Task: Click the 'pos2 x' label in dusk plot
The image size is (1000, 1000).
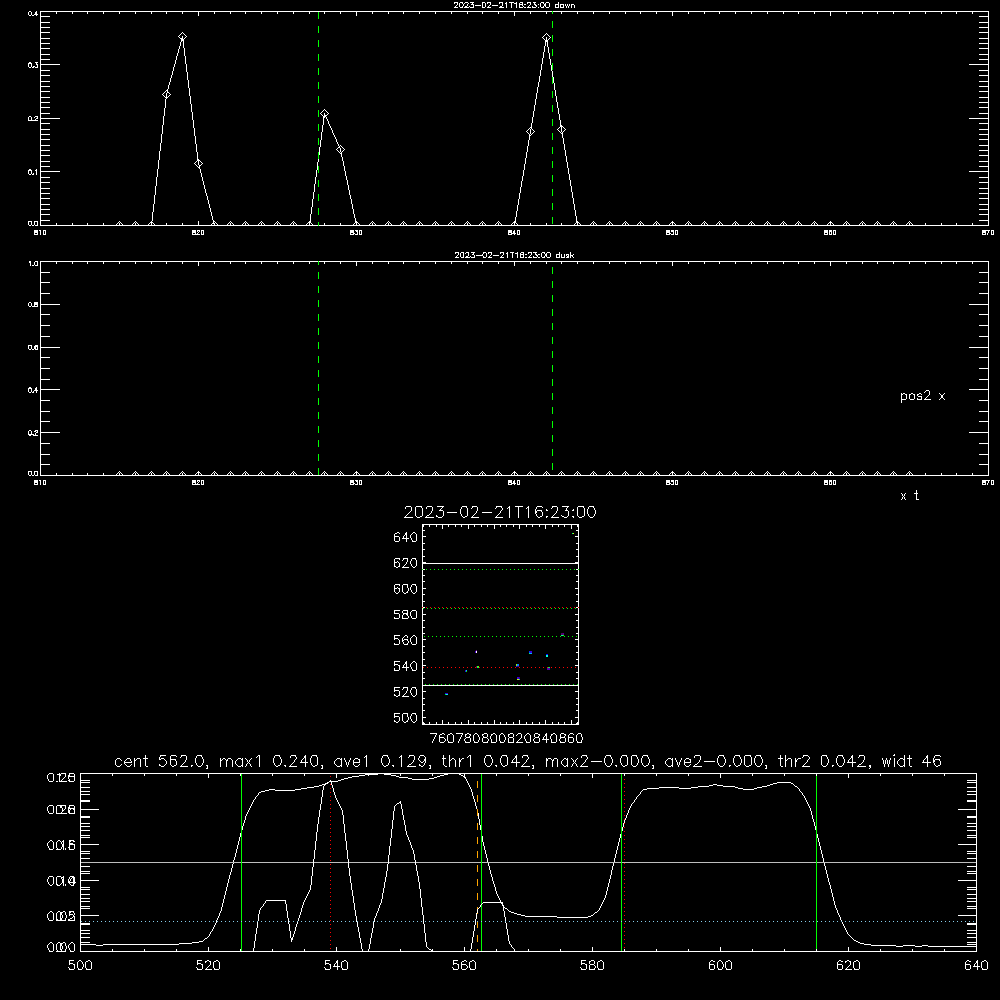Action: [922, 396]
